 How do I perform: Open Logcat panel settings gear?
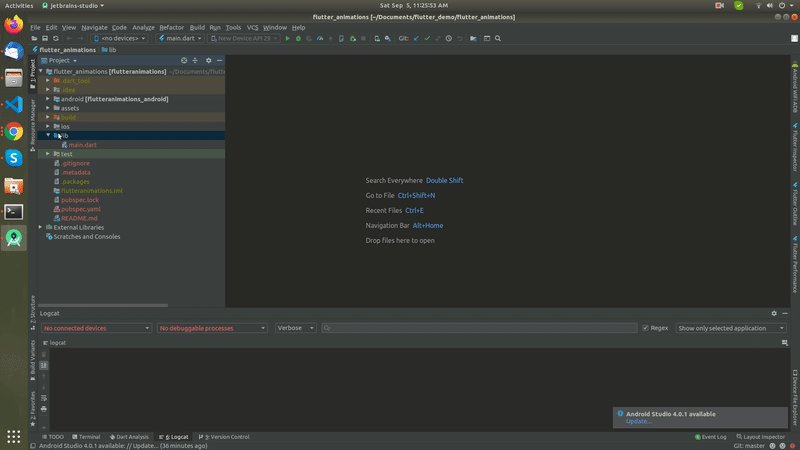(x=774, y=313)
